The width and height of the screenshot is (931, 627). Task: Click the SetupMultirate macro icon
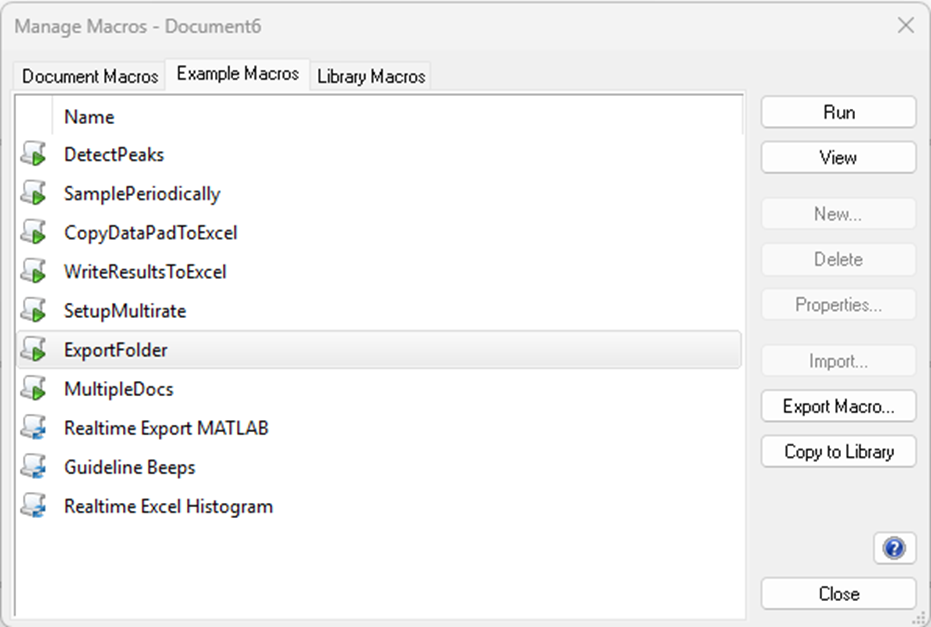click(x=34, y=311)
